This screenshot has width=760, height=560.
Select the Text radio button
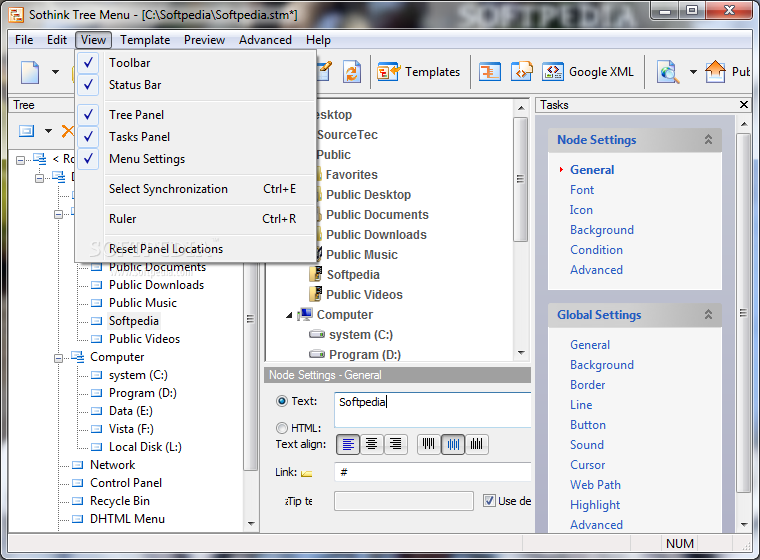click(282, 401)
